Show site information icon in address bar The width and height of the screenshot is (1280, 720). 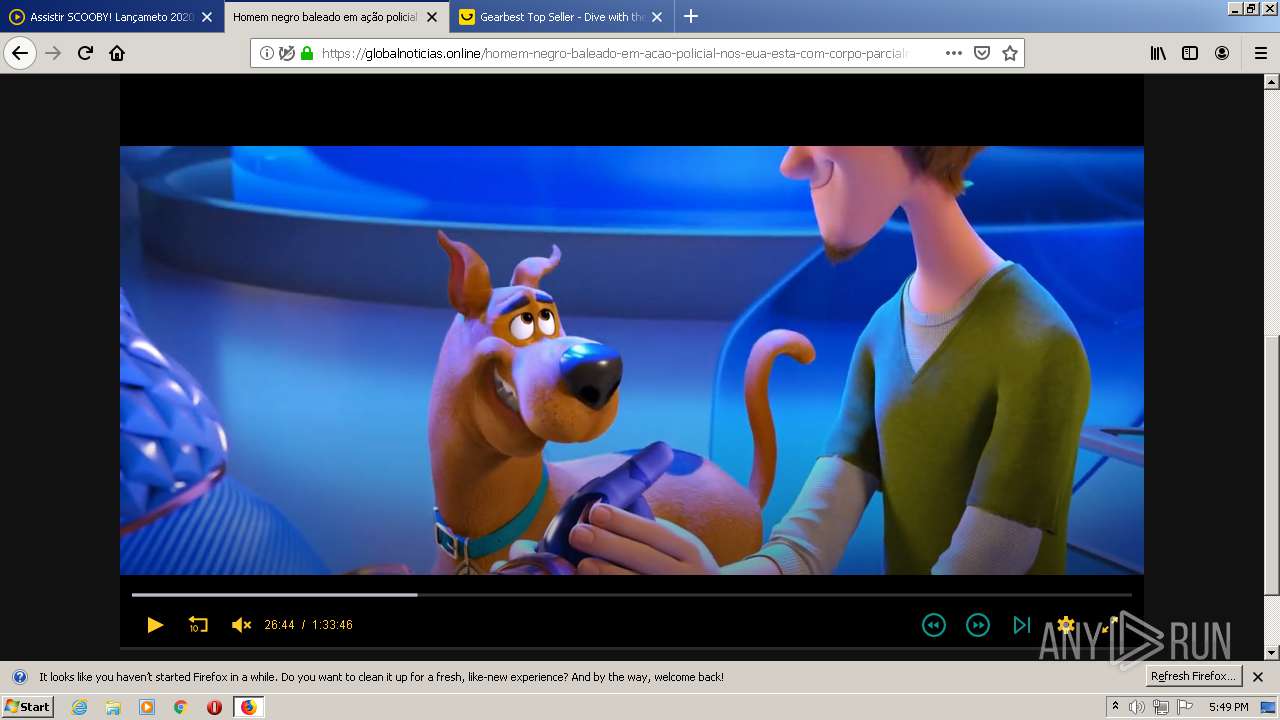(x=267, y=53)
